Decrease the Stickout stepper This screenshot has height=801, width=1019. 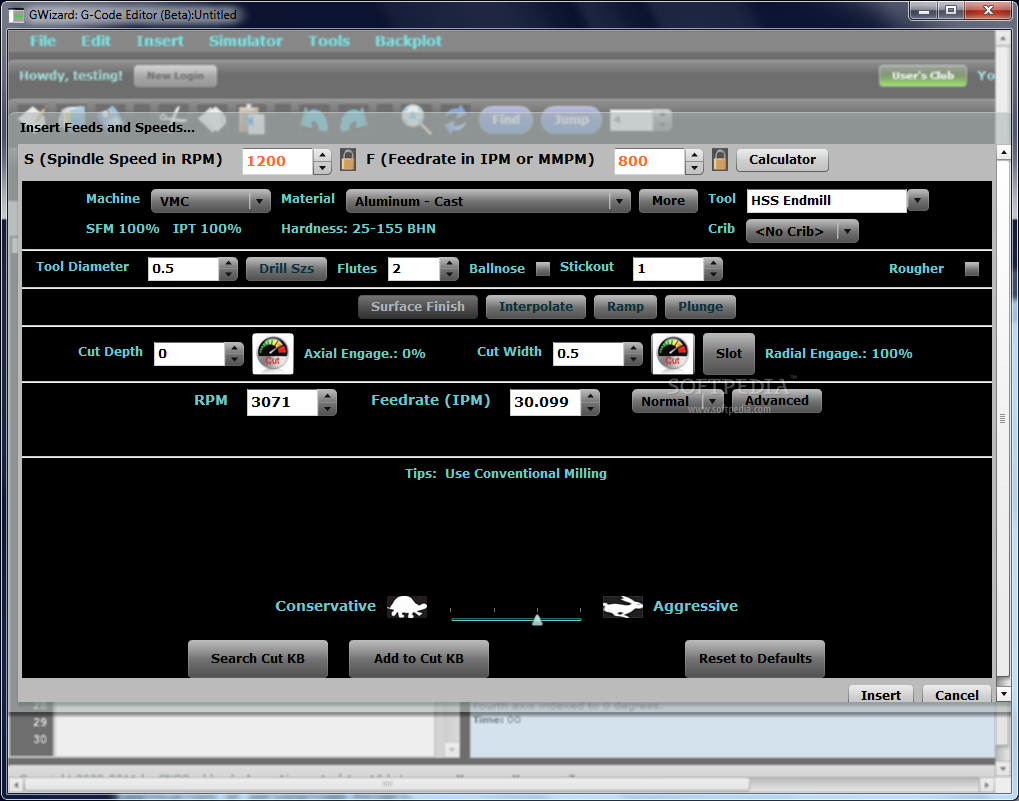point(713,275)
